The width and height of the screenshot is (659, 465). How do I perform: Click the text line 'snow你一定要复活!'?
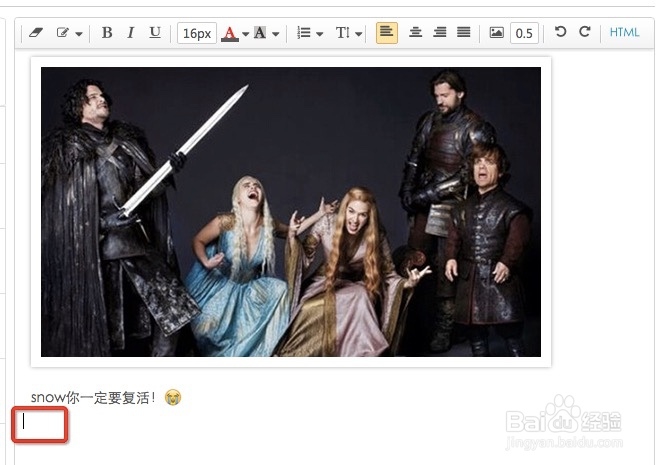pyautogui.click(x=93, y=397)
